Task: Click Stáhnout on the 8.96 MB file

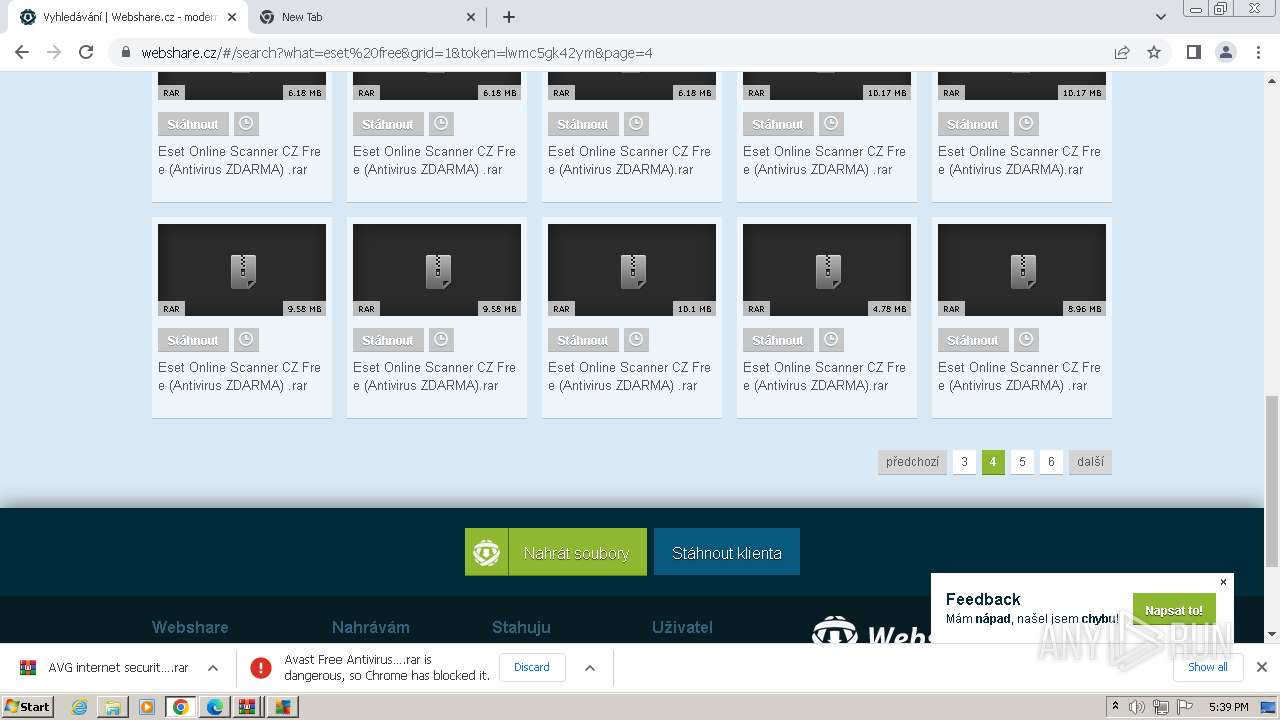Action: 973,340
